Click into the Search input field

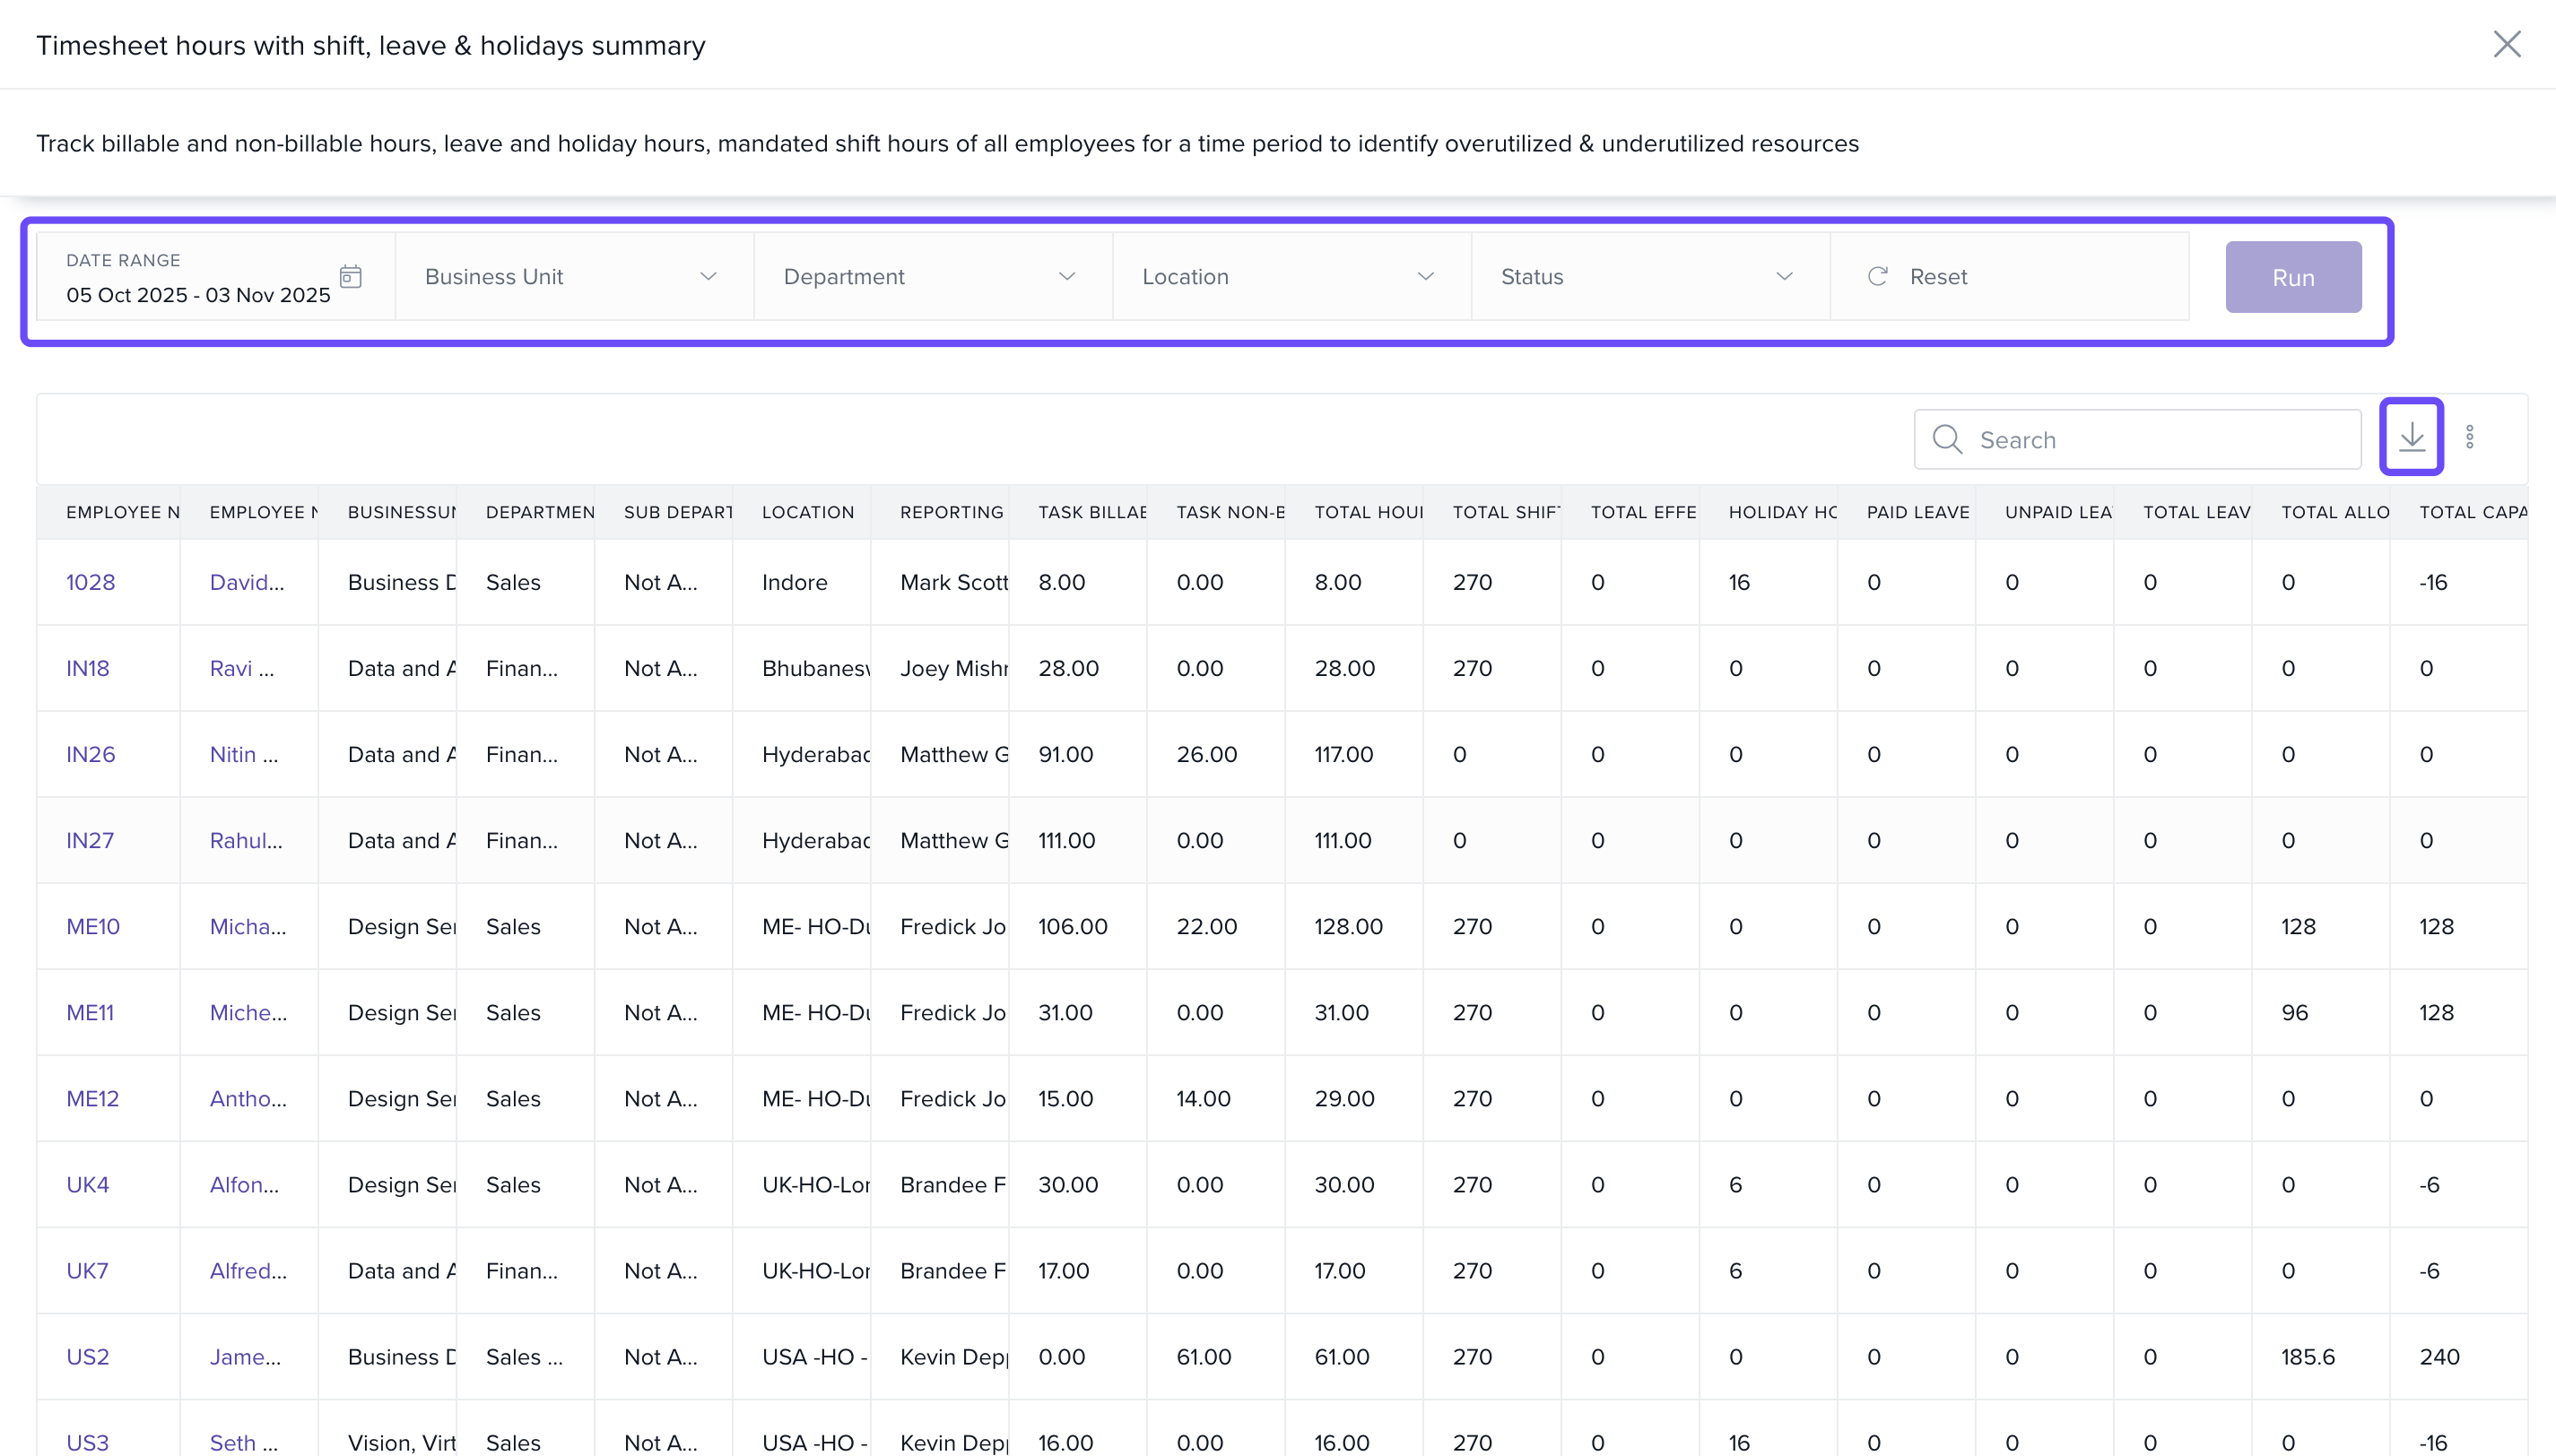tap(2160, 439)
